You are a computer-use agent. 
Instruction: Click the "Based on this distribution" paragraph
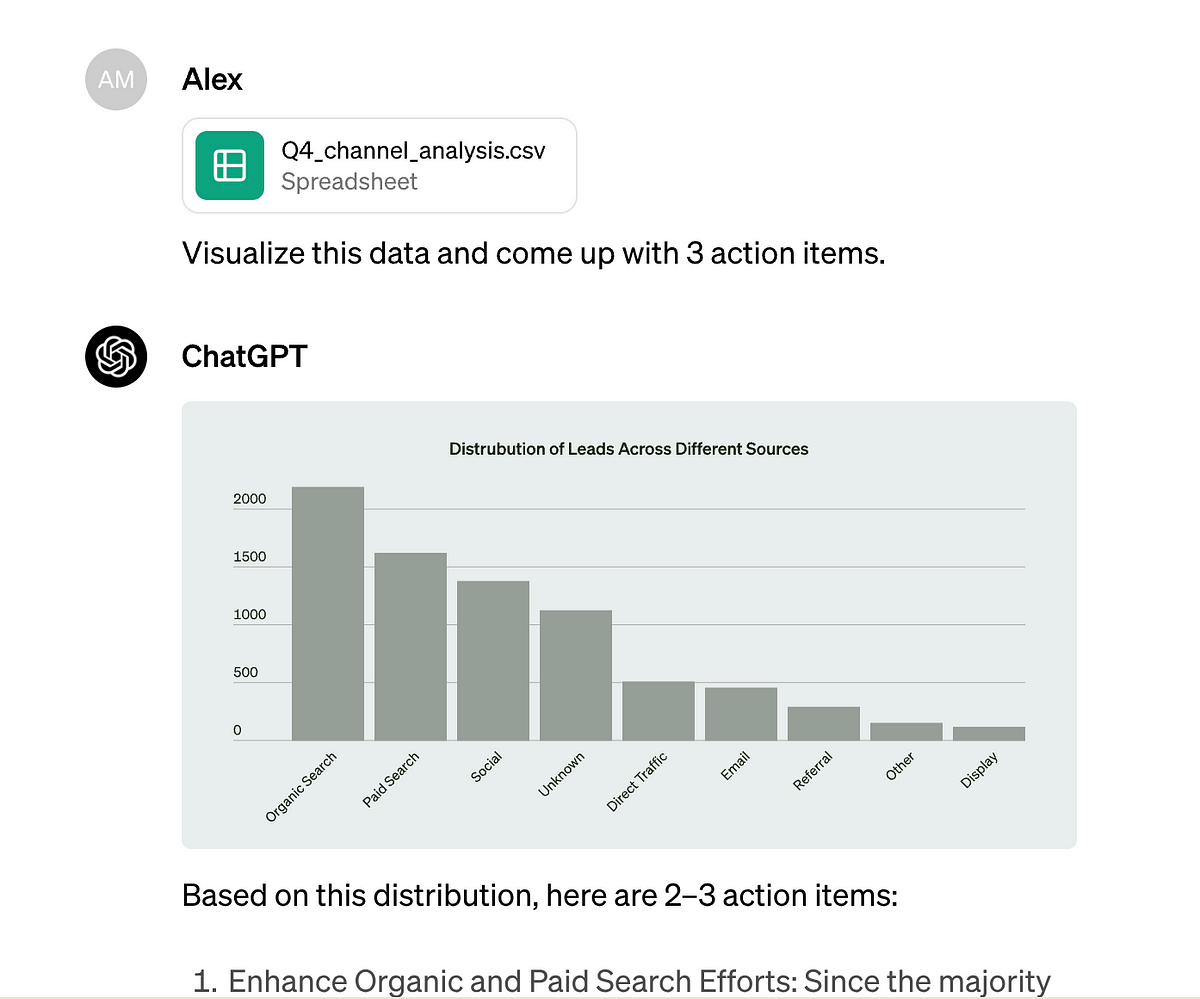(539, 895)
